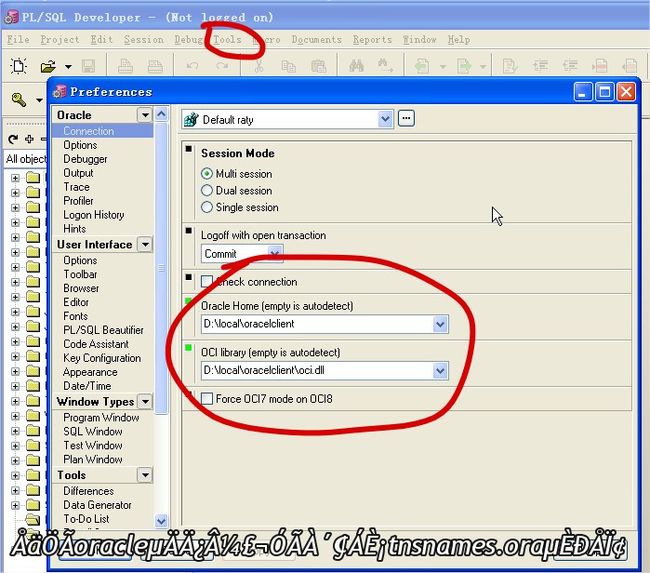Image resolution: width=650 pixels, height=573 pixels.
Task: Open SQL Window preferences
Action: click(x=93, y=431)
